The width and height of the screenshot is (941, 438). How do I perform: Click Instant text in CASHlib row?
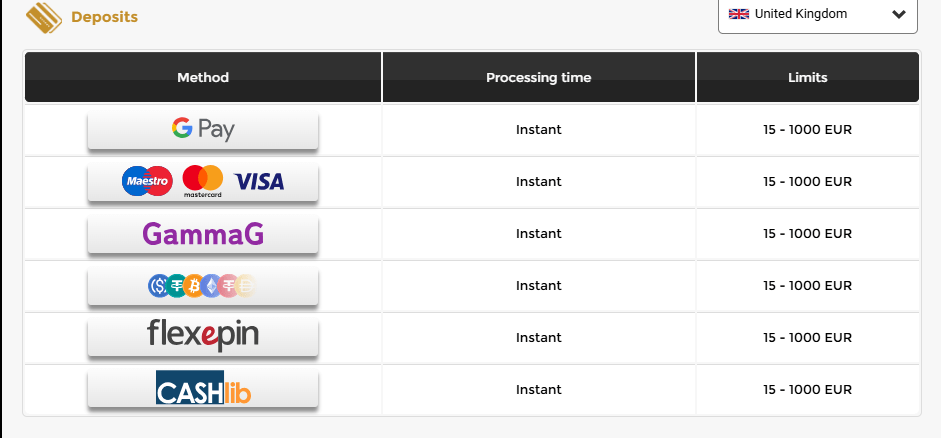[x=539, y=389]
